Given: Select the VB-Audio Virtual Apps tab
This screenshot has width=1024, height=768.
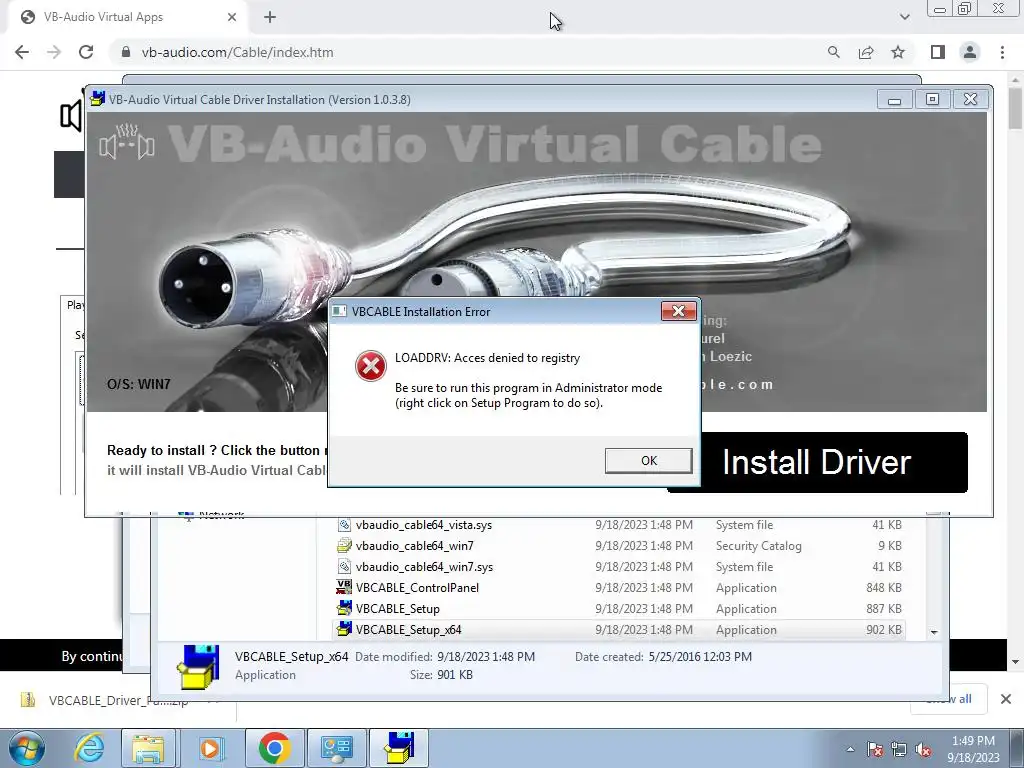Looking at the screenshot, I should point(128,17).
